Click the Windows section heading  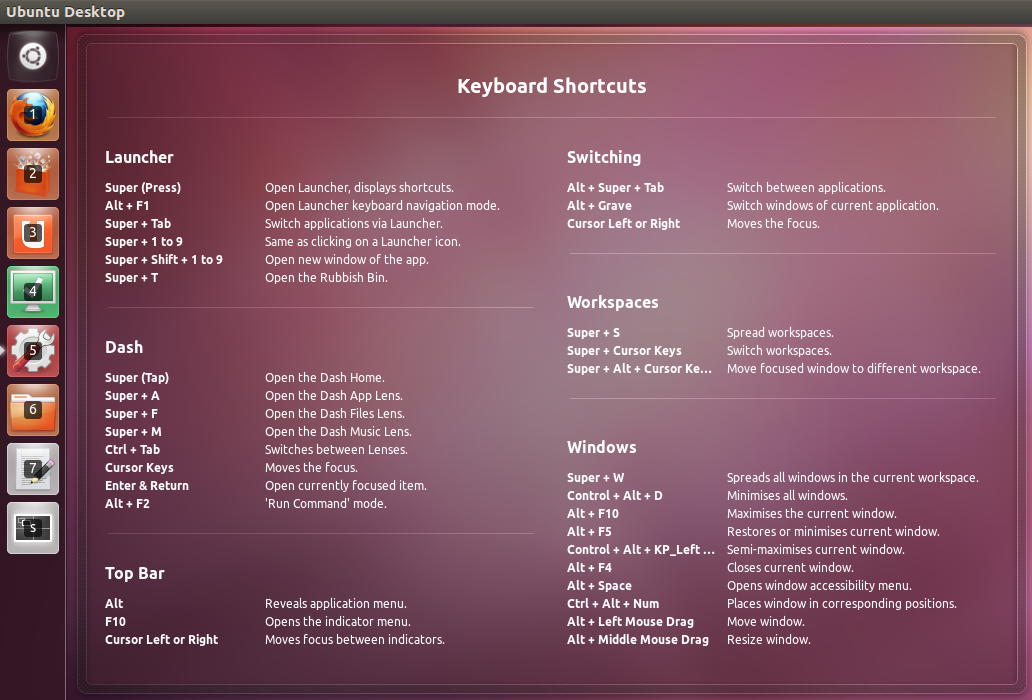601,447
